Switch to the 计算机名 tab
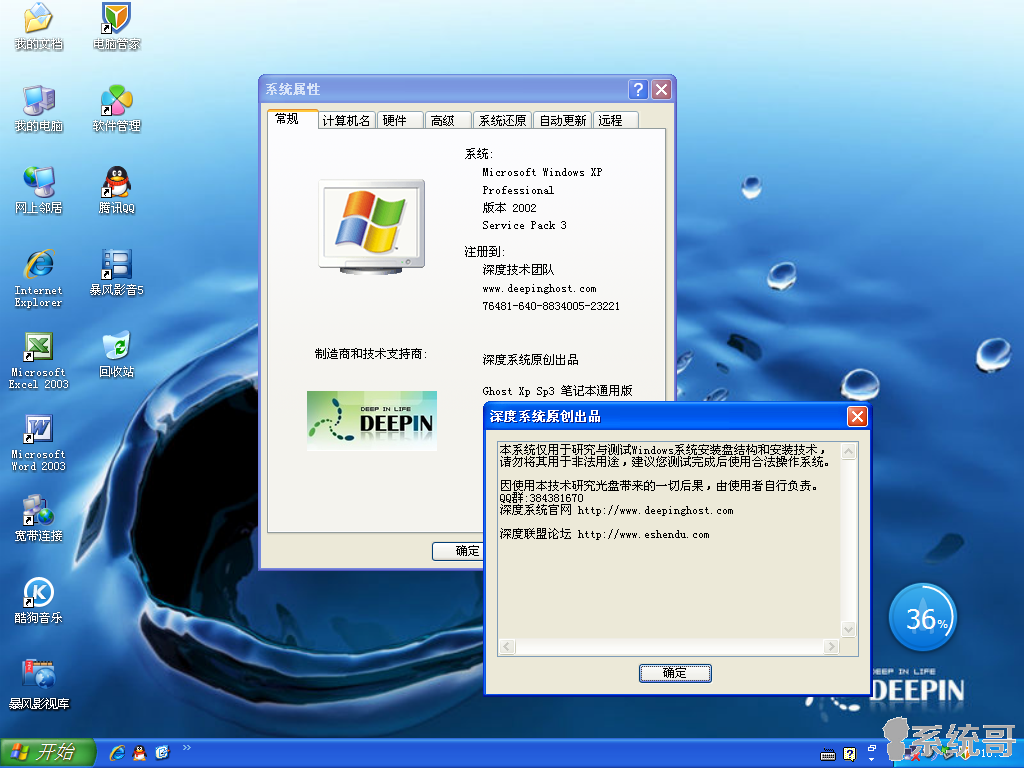Screen dimensions: 1024x768 (x=346, y=121)
